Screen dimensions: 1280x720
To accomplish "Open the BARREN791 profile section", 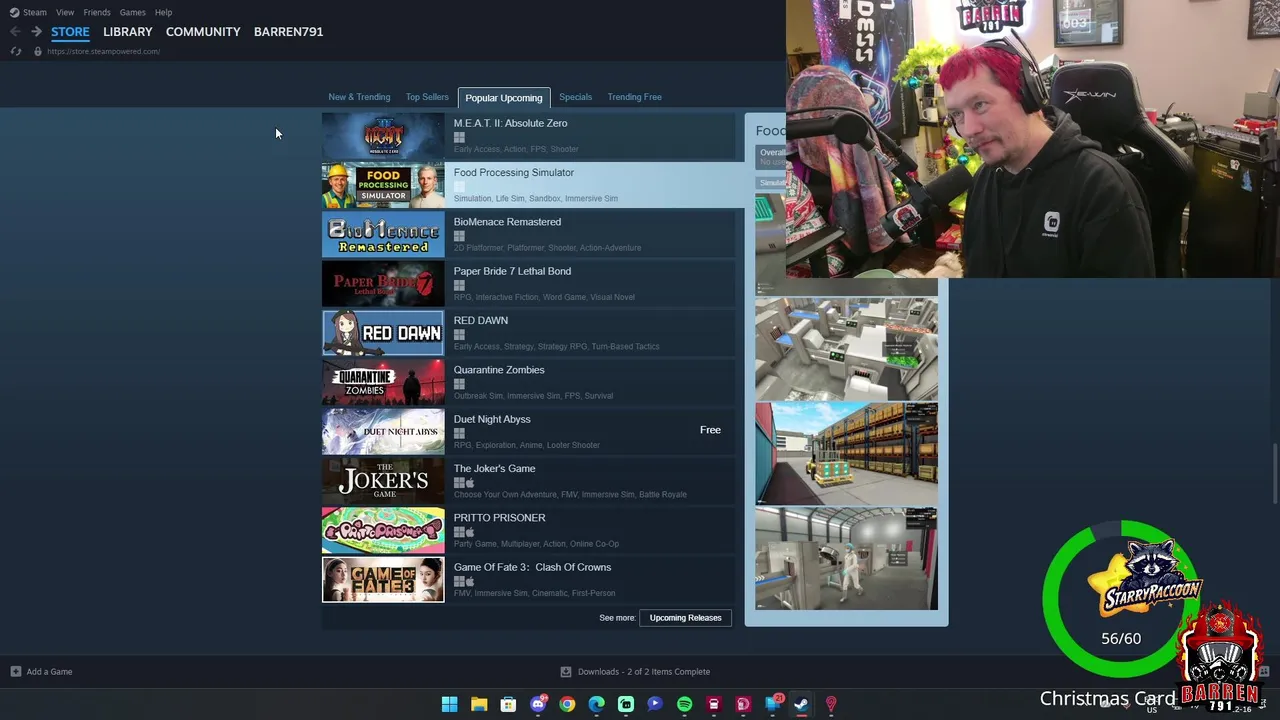I will click(288, 32).
